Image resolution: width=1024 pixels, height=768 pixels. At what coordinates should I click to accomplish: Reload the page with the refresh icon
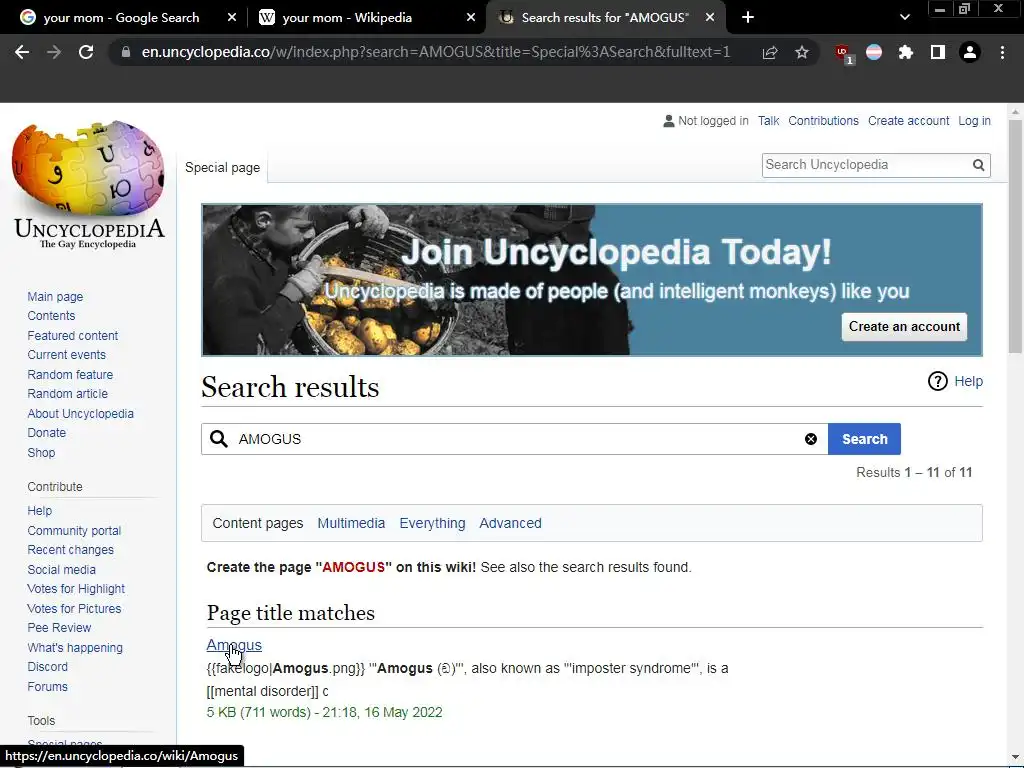pos(86,52)
